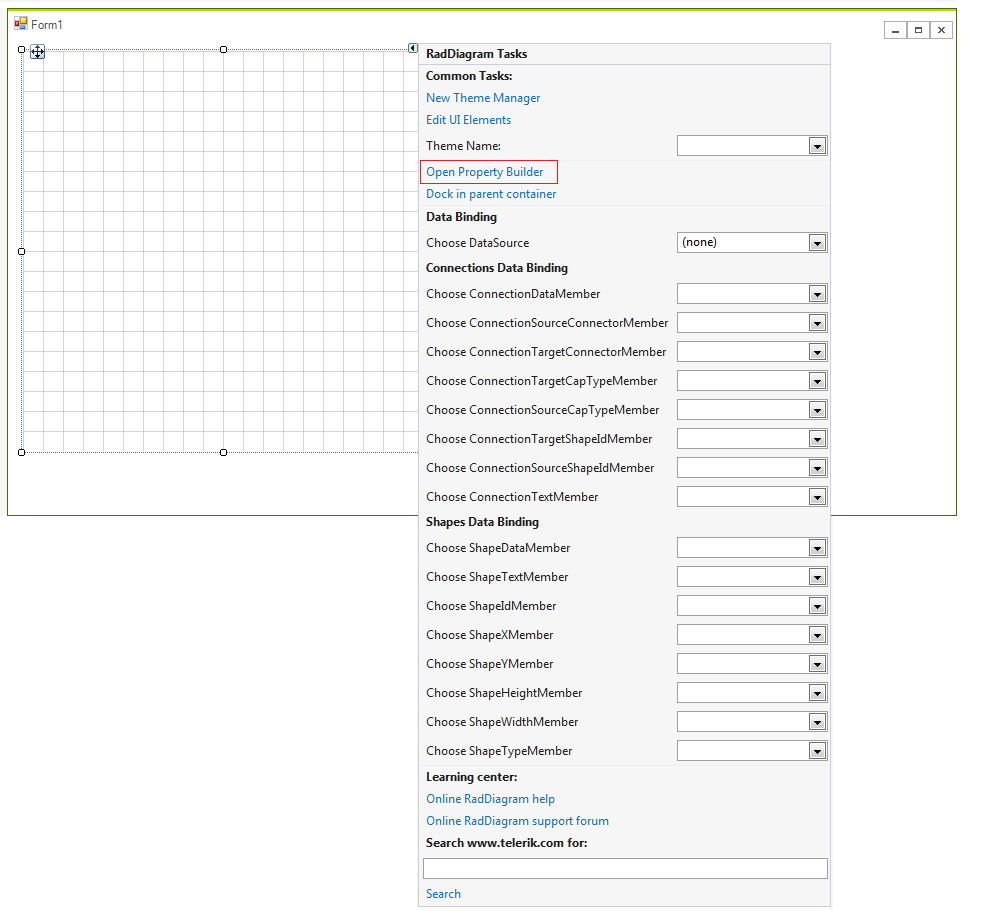Image resolution: width=982 pixels, height=911 pixels.
Task: Open Online RadDiagram help
Action: 490,798
